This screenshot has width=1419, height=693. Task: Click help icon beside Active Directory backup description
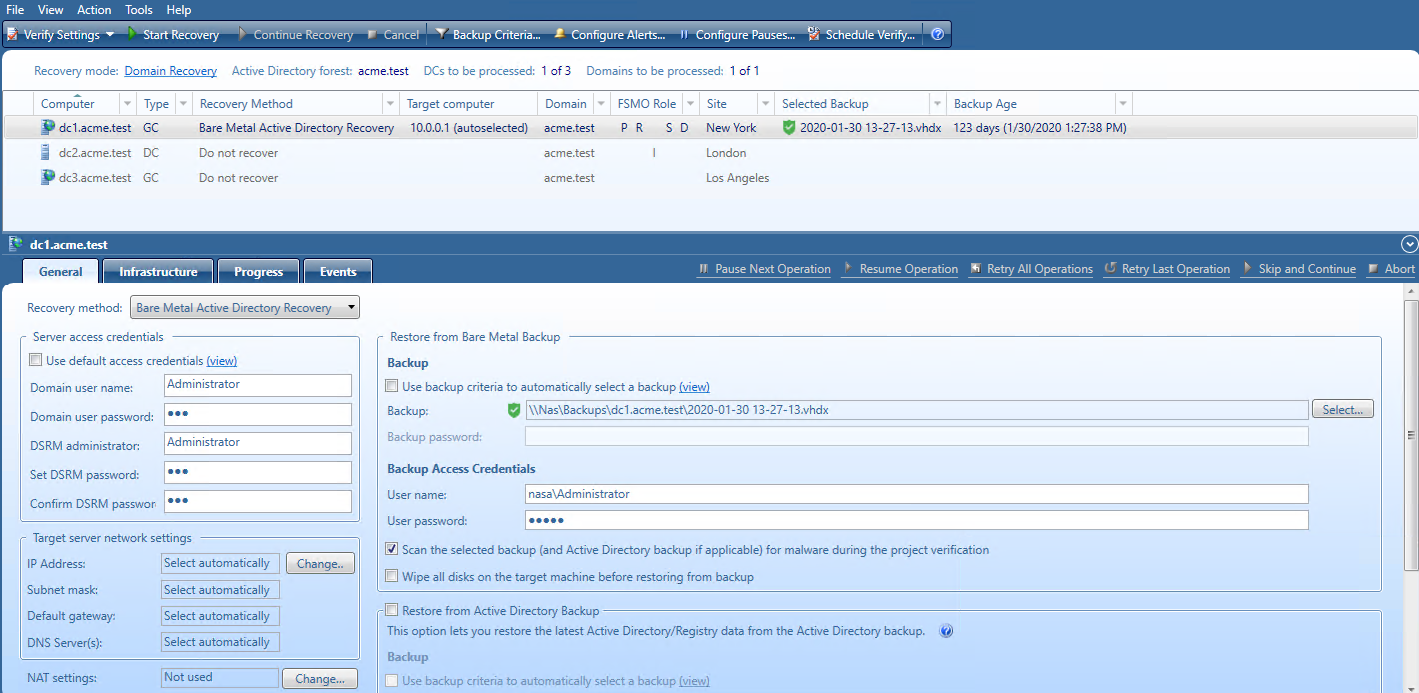tap(946, 631)
